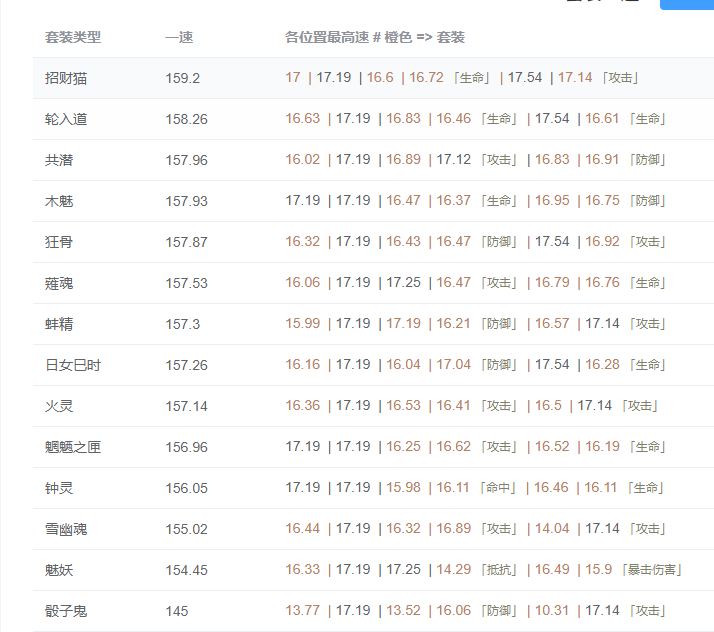
Task: Click the 「命中」 tag in 钟灵 row
Action: [x=498, y=488]
